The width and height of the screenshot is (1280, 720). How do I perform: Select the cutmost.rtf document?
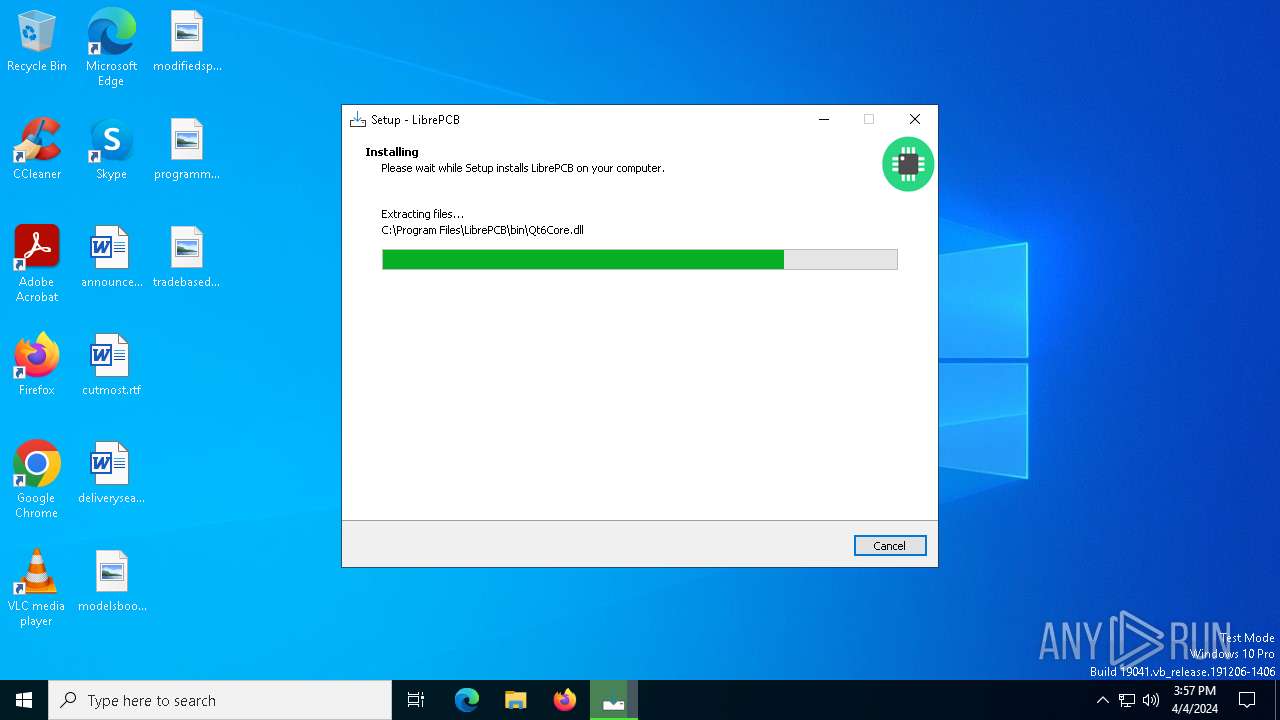click(x=111, y=366)
